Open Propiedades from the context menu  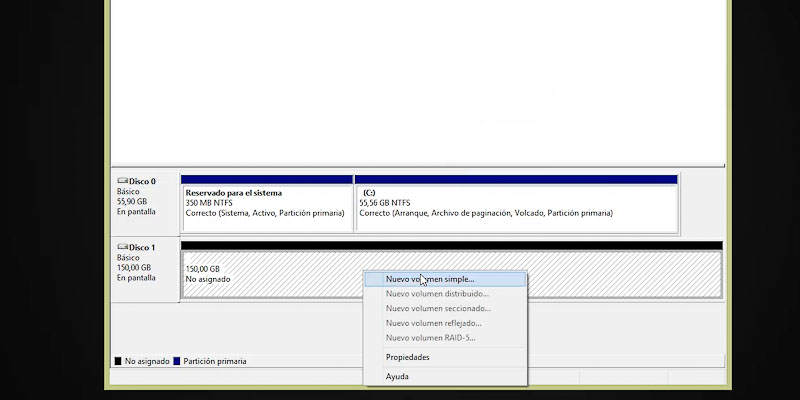click(445, 357)
